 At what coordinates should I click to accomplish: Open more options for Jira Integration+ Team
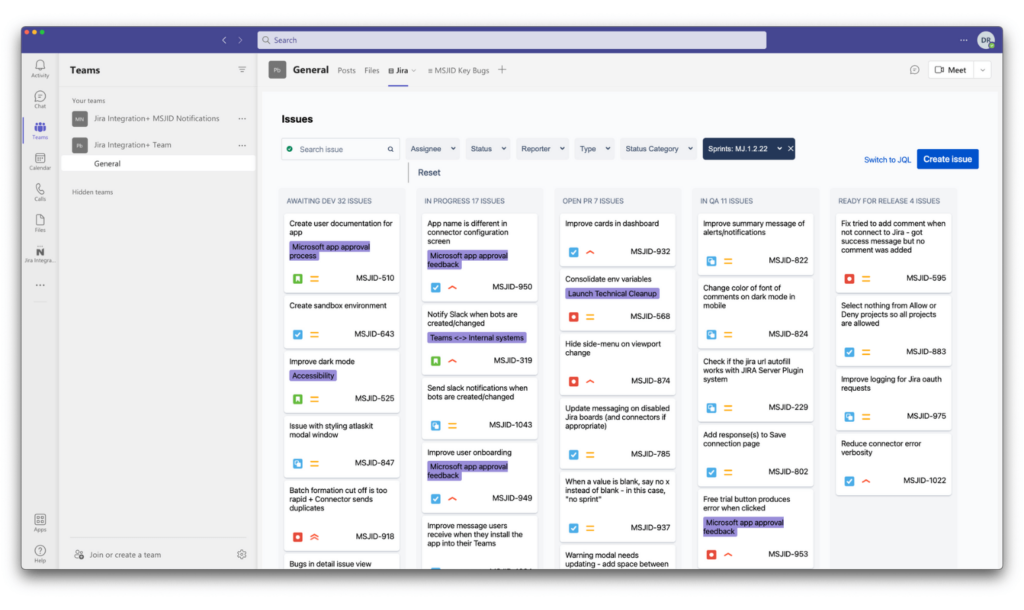coord(242,145)
